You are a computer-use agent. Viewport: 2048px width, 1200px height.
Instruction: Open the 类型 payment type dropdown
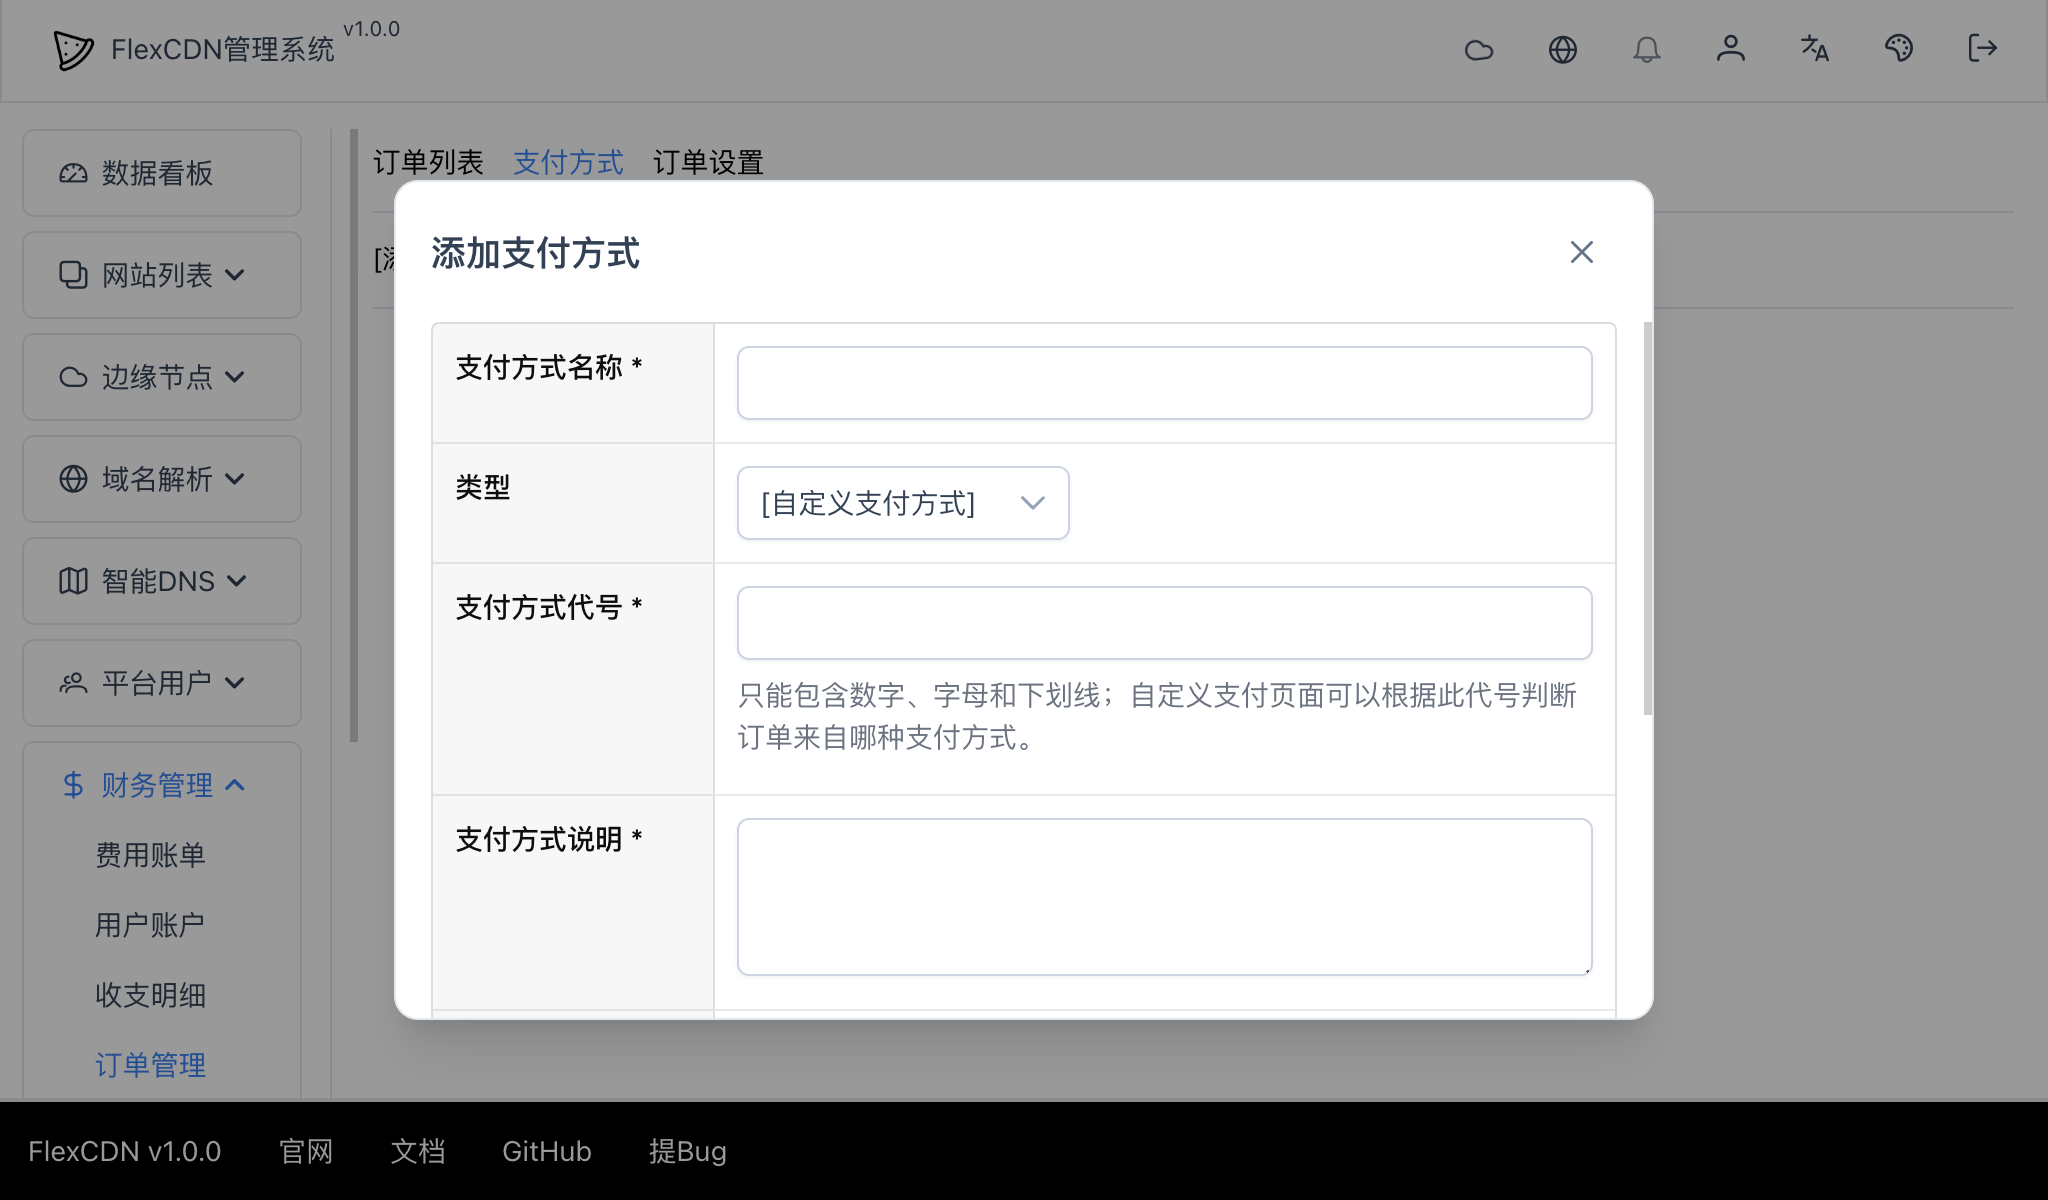point(901,503)
